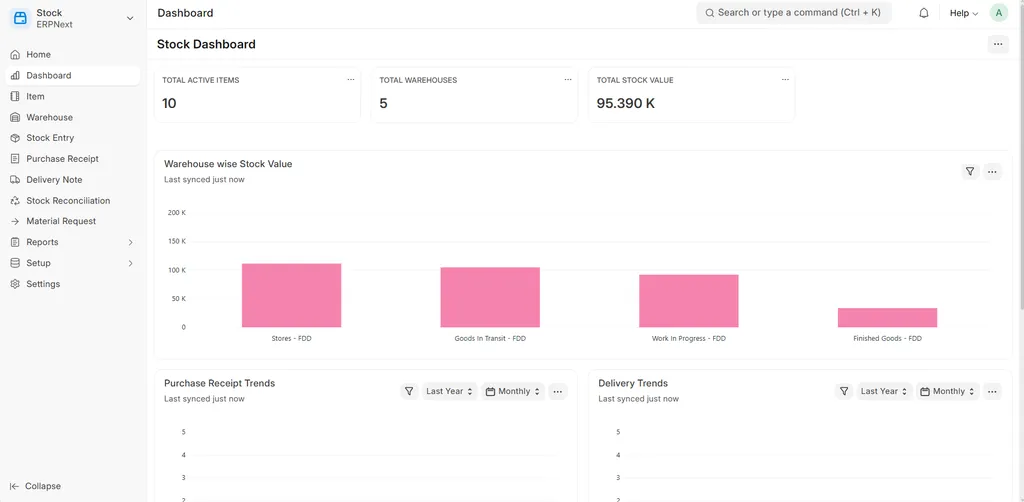1024x502 pixels.
Task: Open Stock Reconciliation from sidebar
Action: [x=68, y=201]
